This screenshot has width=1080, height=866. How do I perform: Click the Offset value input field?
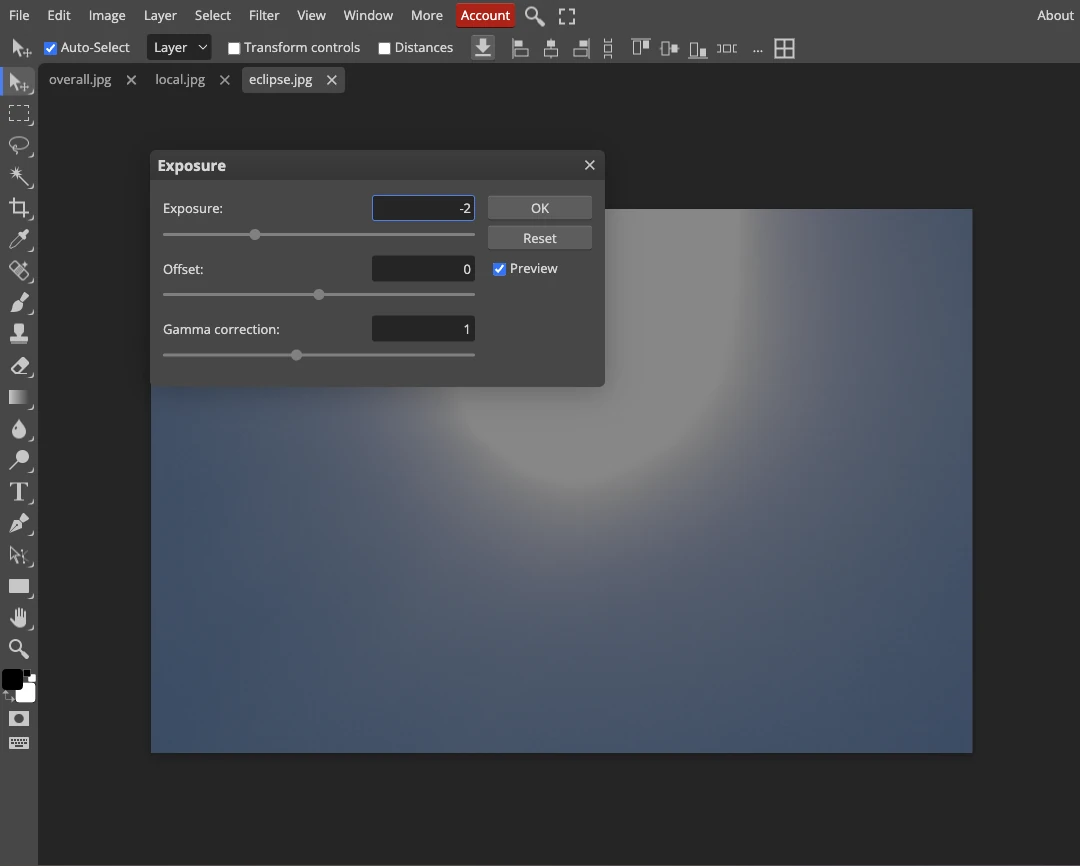point(423,269)
